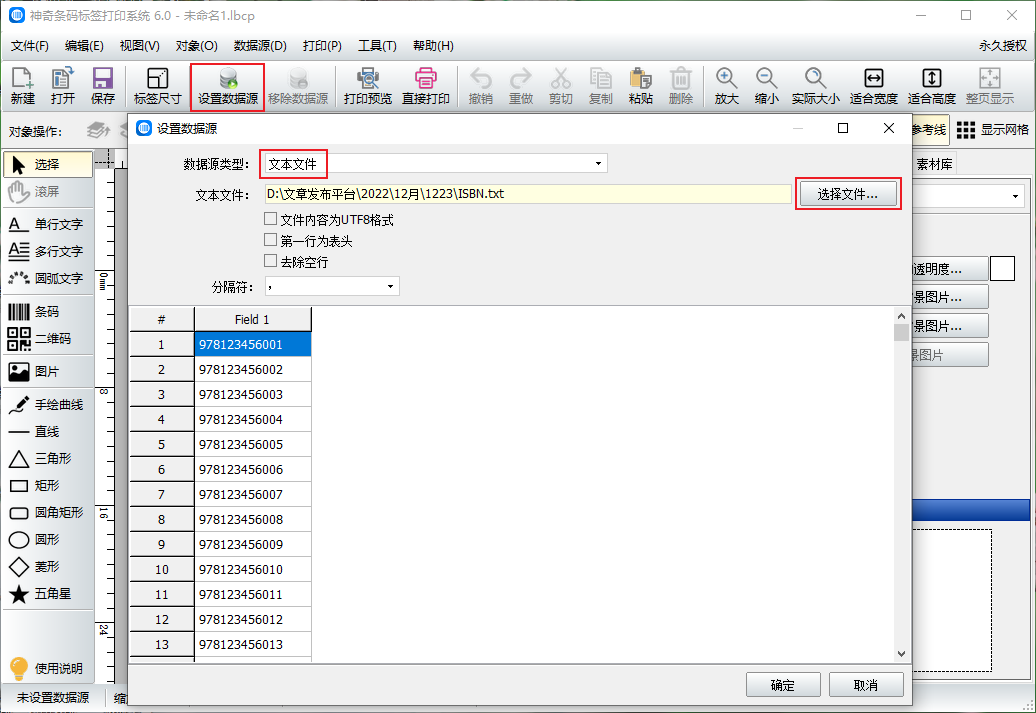1036x713 pixels.
Task: Select the 二维码 QR code tool
Action: [x=48, y=338]
